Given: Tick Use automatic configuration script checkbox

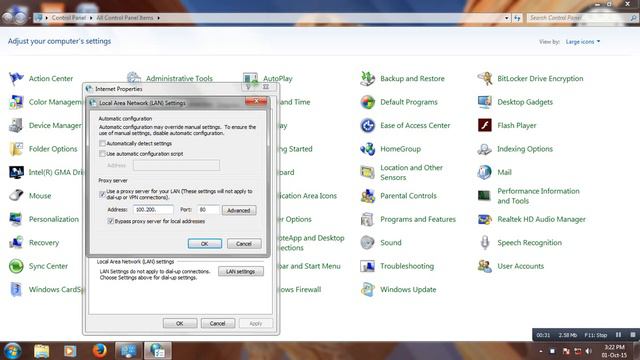Looking at the screenshot, I should tap(102, 154).
